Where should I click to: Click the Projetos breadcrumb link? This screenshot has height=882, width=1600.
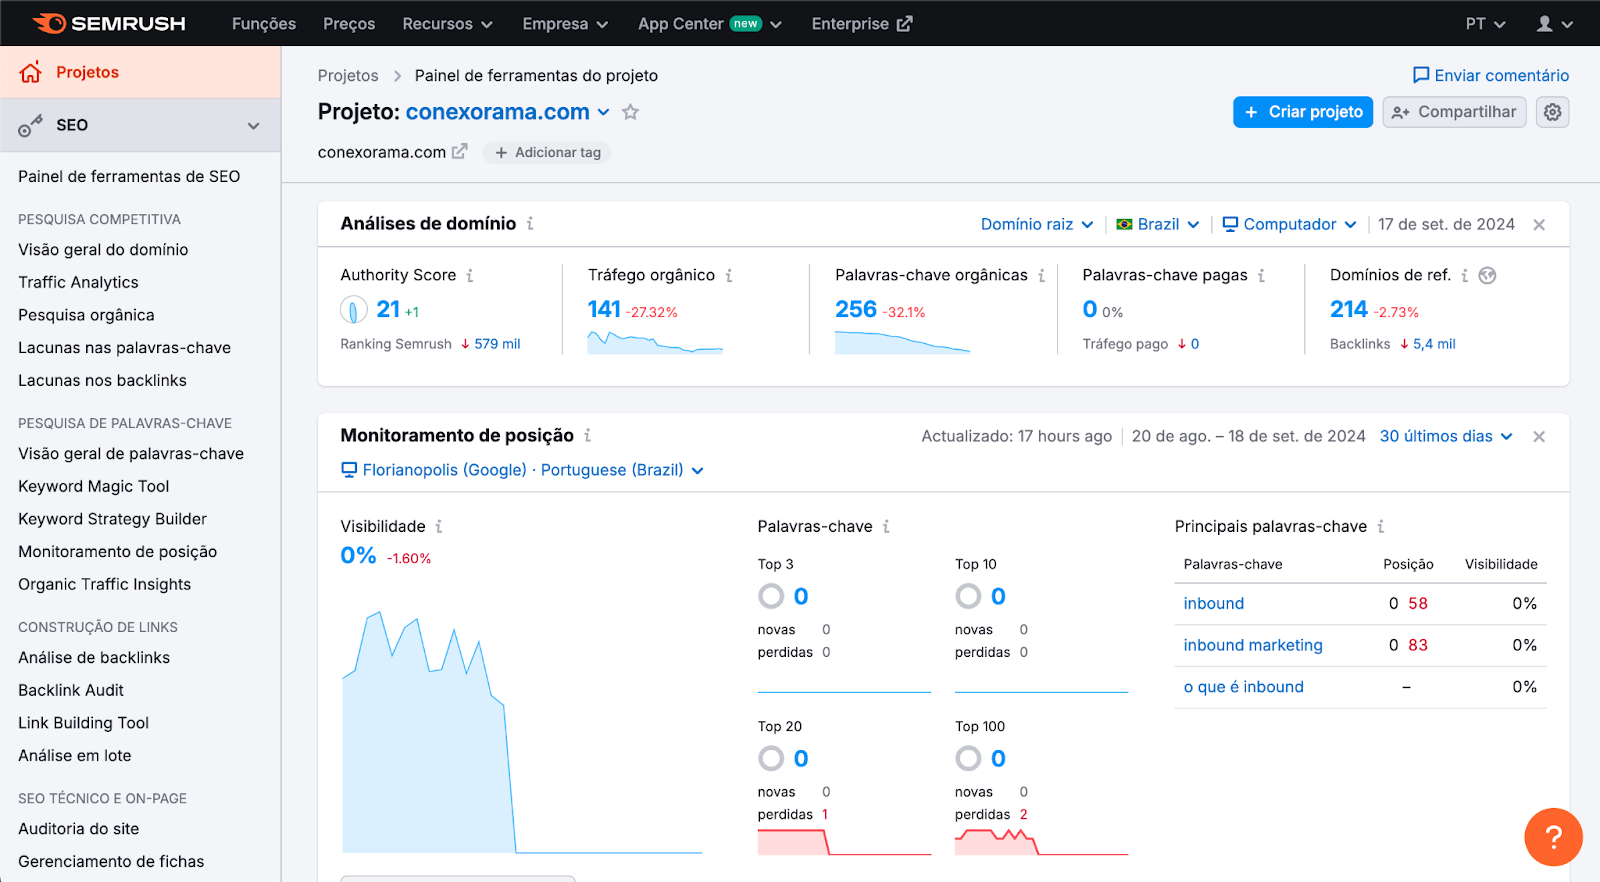coord(348,76)
